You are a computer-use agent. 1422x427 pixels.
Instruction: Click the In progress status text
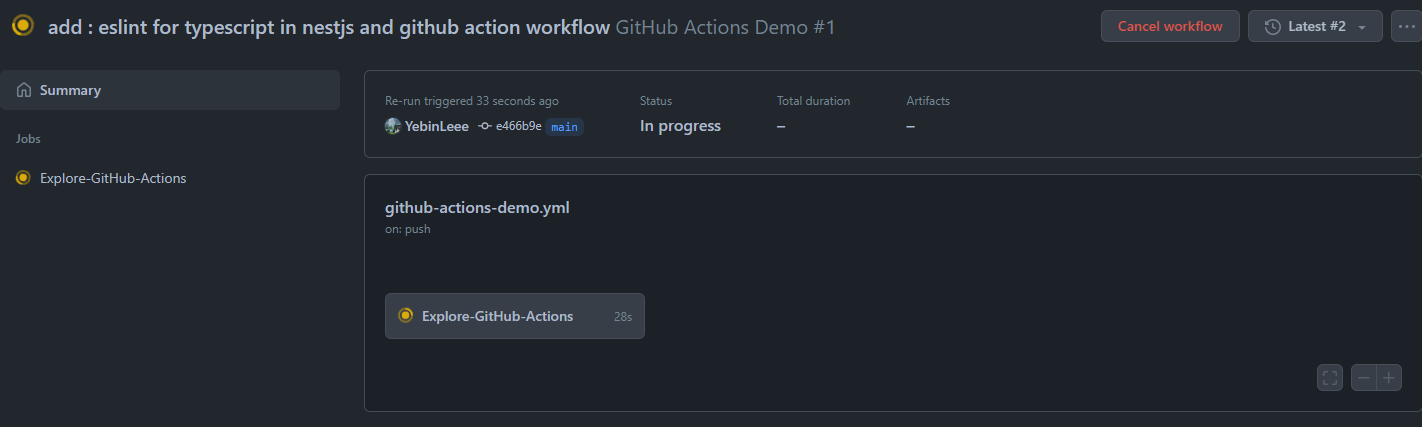[x=680, y=126]
